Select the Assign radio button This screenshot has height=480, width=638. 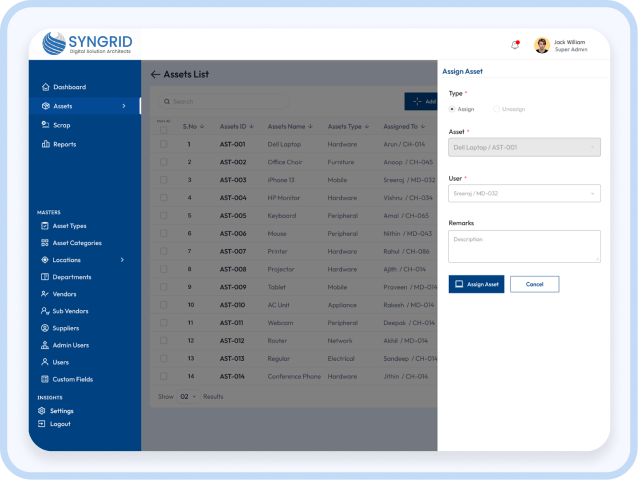452,109
